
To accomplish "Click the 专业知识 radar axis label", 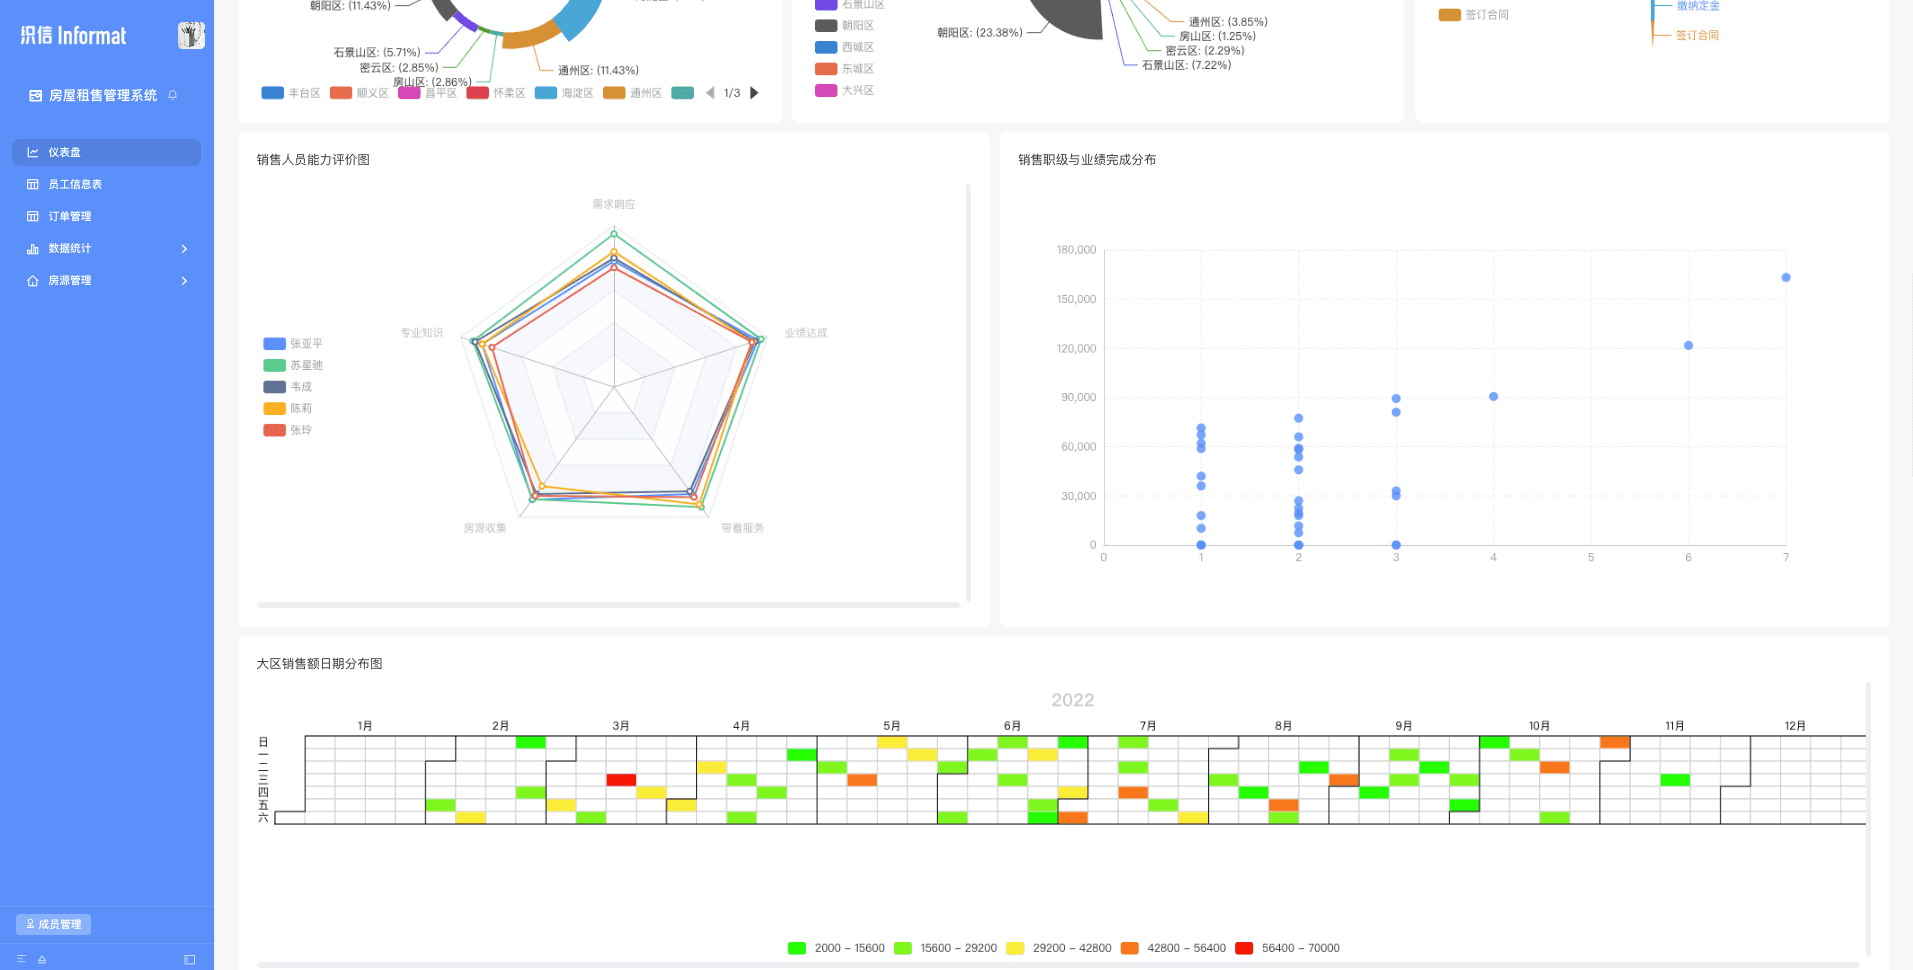I will point(422,333).
